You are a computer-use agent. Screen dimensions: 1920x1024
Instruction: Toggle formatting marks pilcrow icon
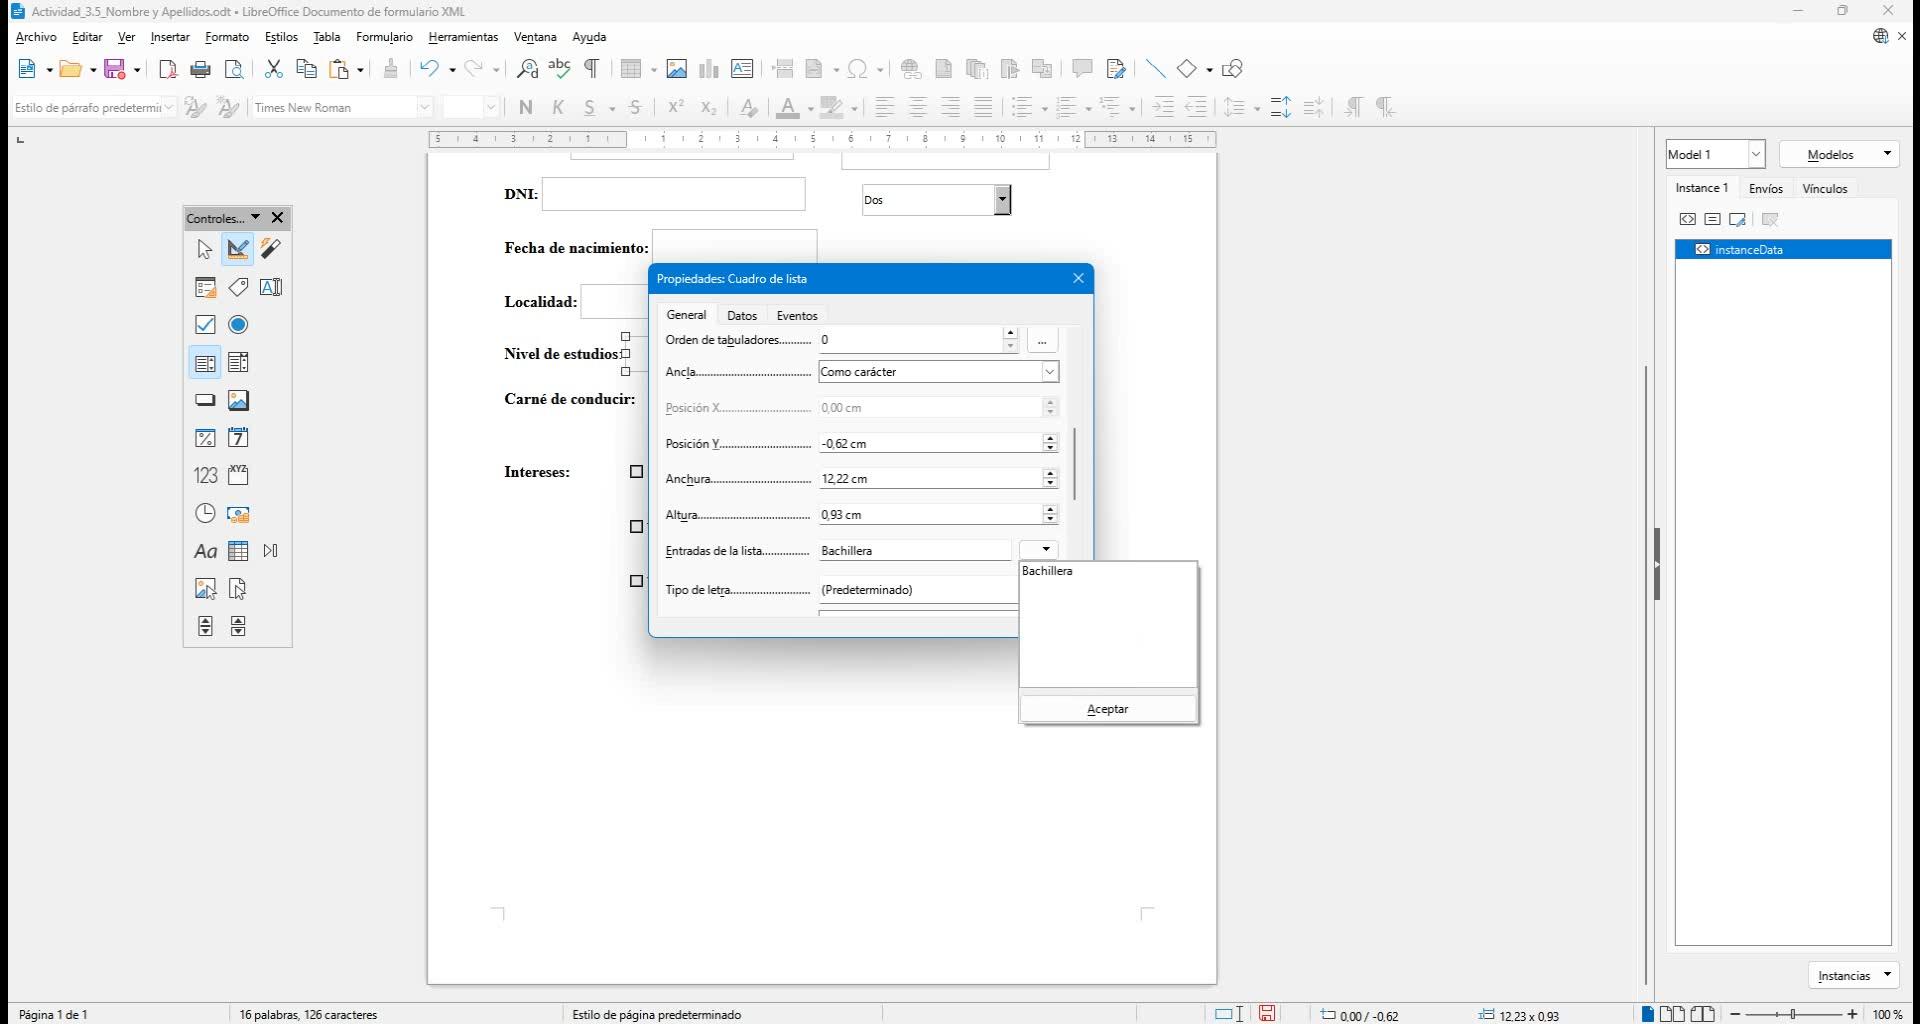592,69
